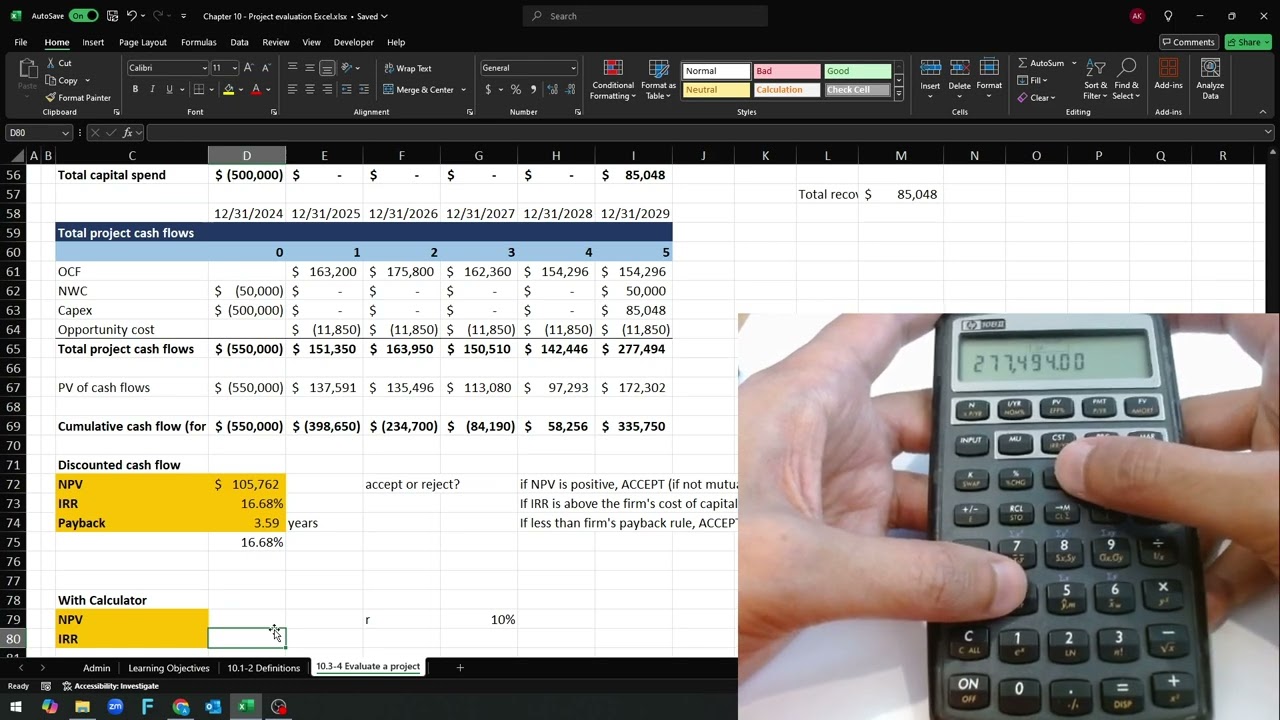Image resolution: width=1280 pixels, height=720 pixels.
Task: Click Middle Align icon
Action: (310, 68)
